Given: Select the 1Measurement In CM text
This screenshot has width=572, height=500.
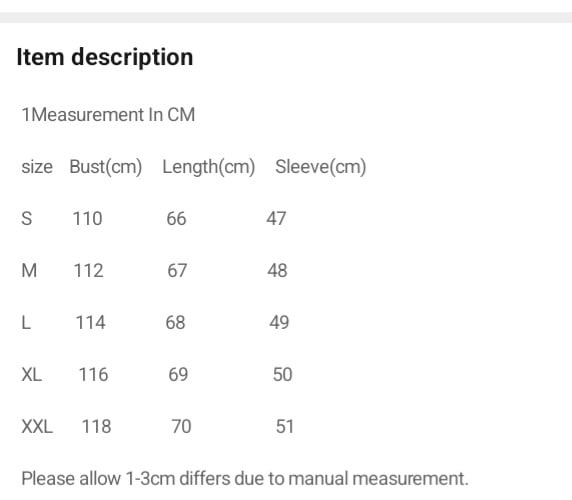Looking at the screenshot, I should pos(108,115).
